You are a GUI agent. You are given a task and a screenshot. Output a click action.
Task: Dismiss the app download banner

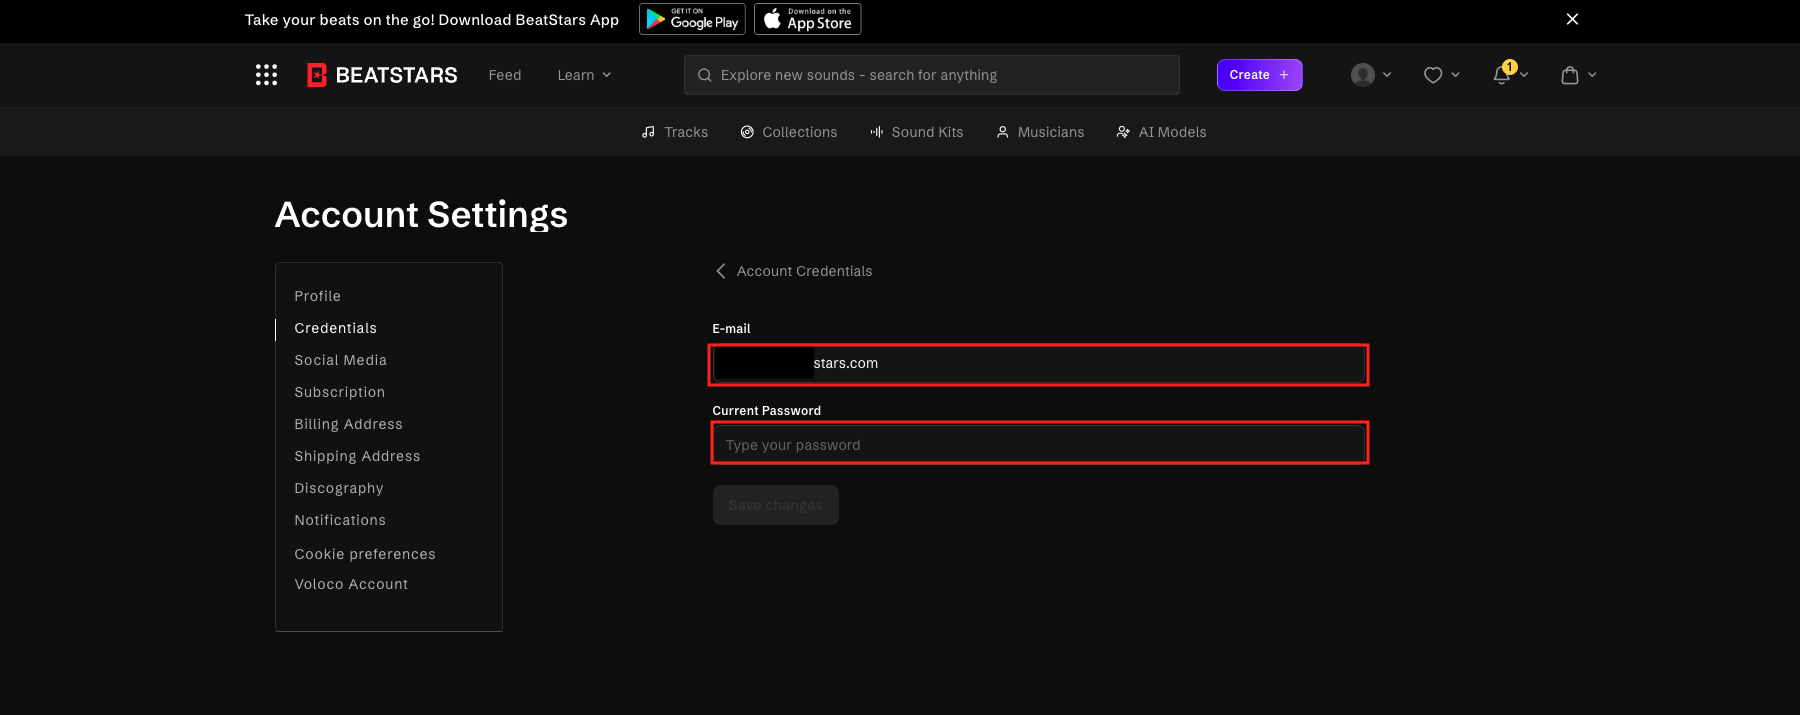tap(1572, 19)
